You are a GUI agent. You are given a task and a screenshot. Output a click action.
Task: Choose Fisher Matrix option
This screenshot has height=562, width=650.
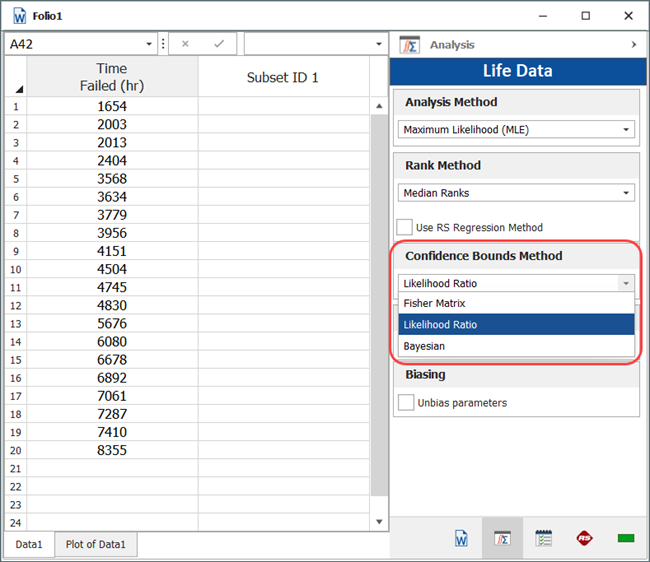[x=516, y=303]
